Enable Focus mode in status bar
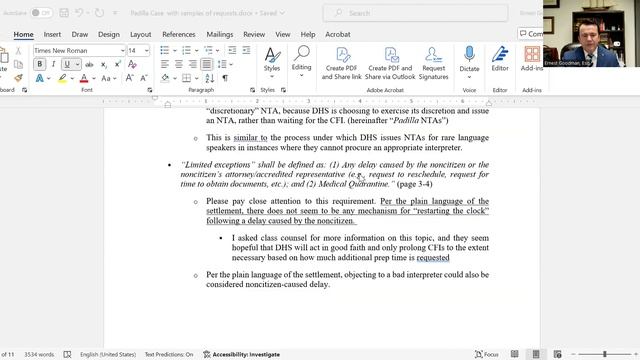The width and height of the screenshot is (640, 360). click(487, 354)
